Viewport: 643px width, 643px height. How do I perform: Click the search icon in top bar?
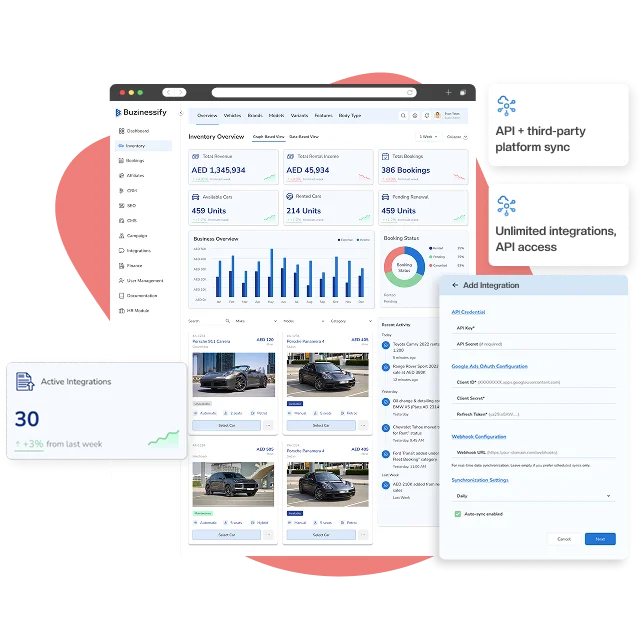tap(404, 116)
